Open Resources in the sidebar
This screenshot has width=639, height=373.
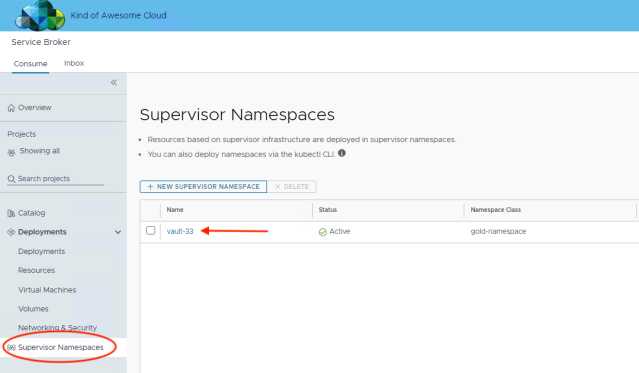(36, 270)
